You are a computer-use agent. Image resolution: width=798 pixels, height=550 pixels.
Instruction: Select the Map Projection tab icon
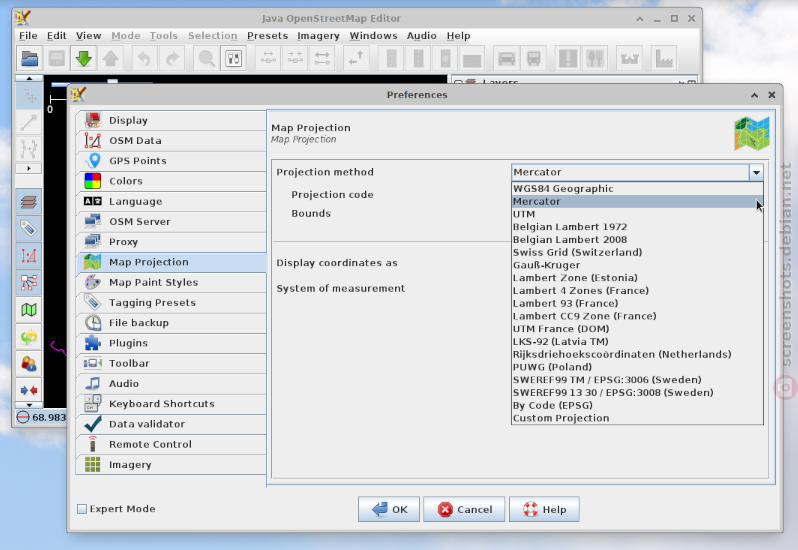pos(93,262)
